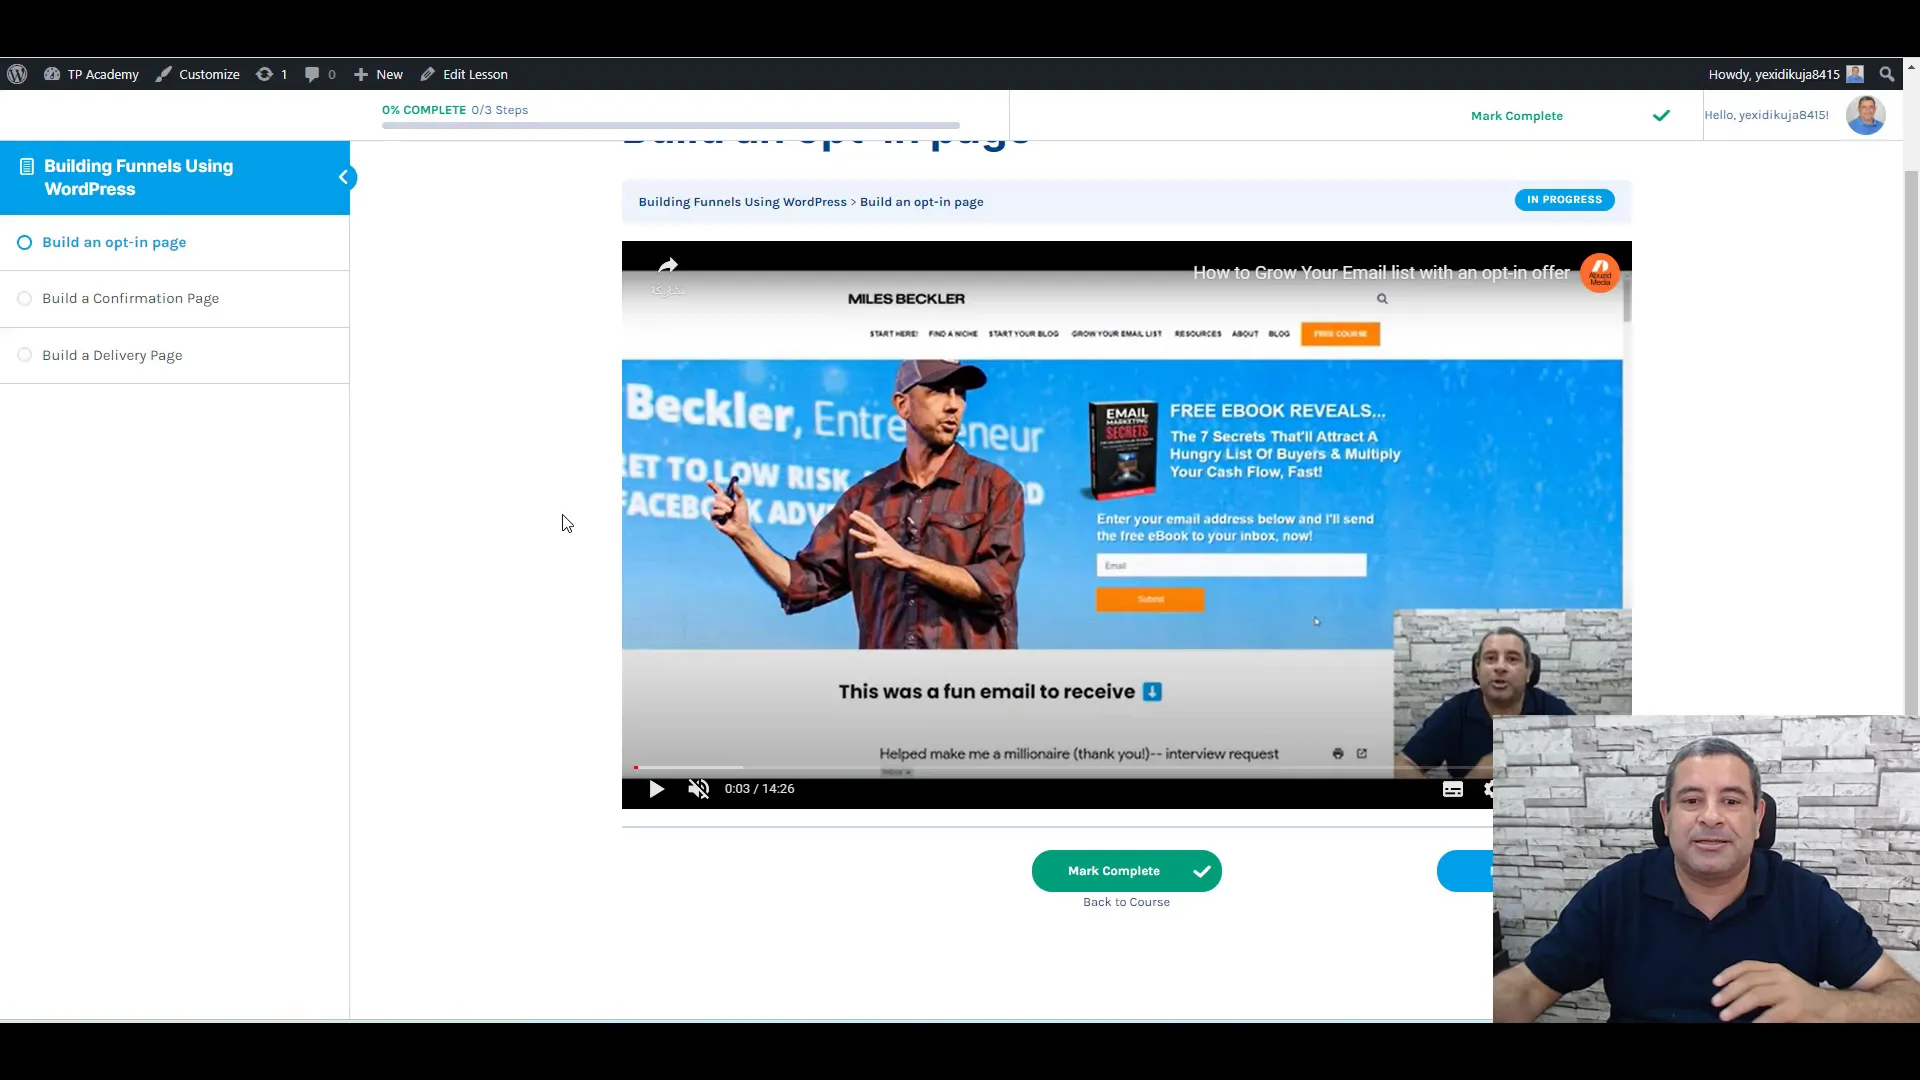Click Mark Complete in top header
Viewport: 1920px width, 1080px height.
[1516, 116]
